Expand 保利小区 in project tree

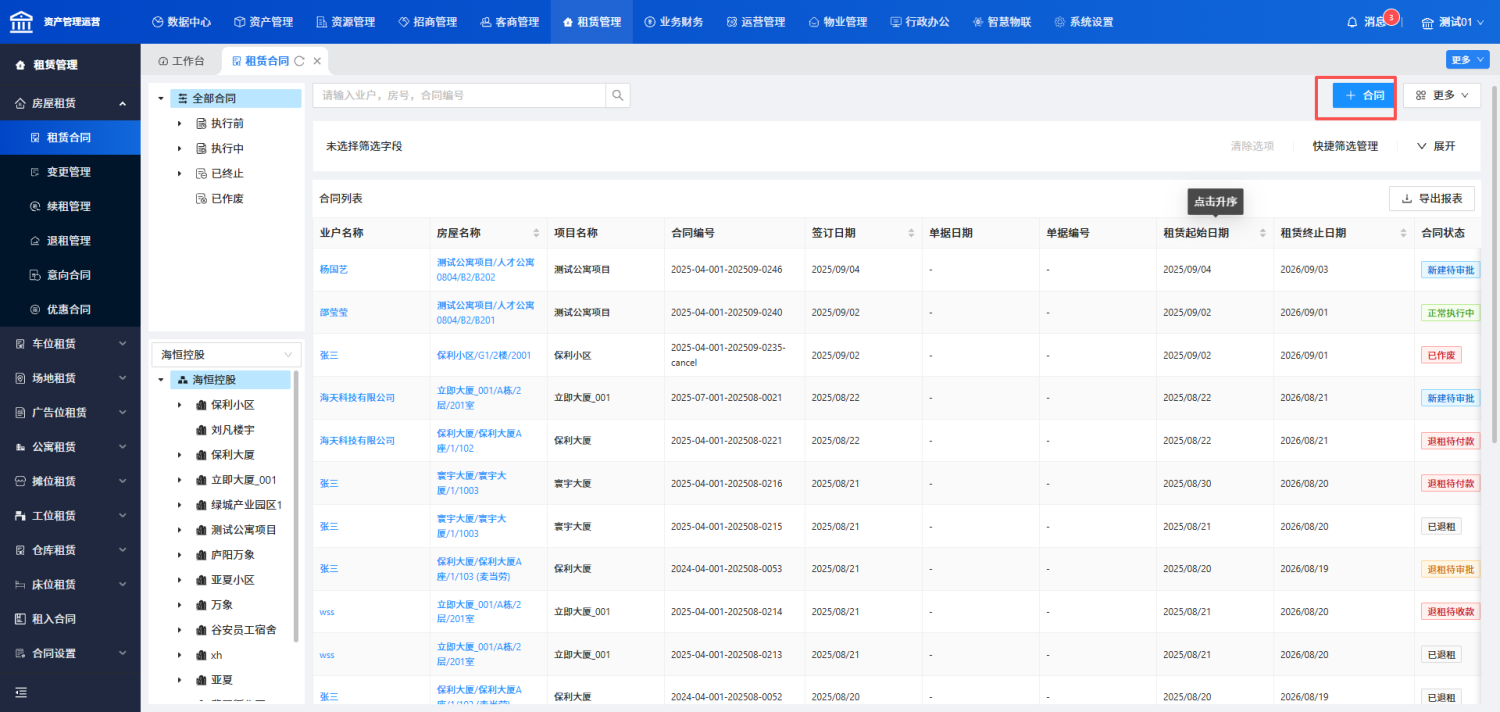pos(179,405)
